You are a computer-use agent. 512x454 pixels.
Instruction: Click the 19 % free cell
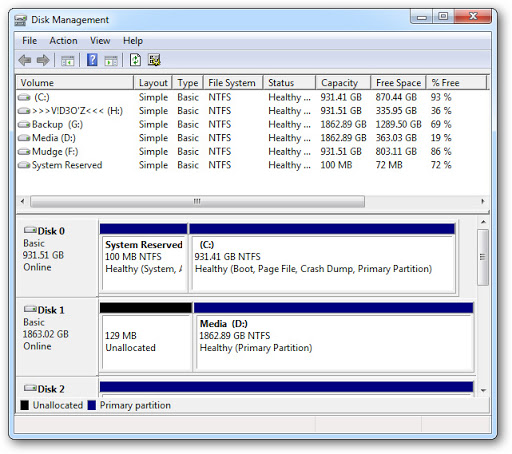(x=441, y=138)
